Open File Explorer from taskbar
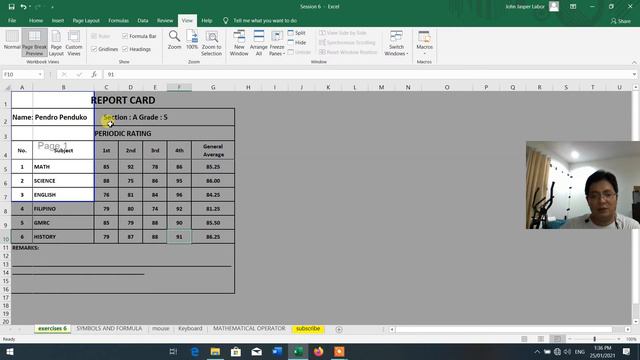Viewport: 640px width, 360px height. (215, 351)
